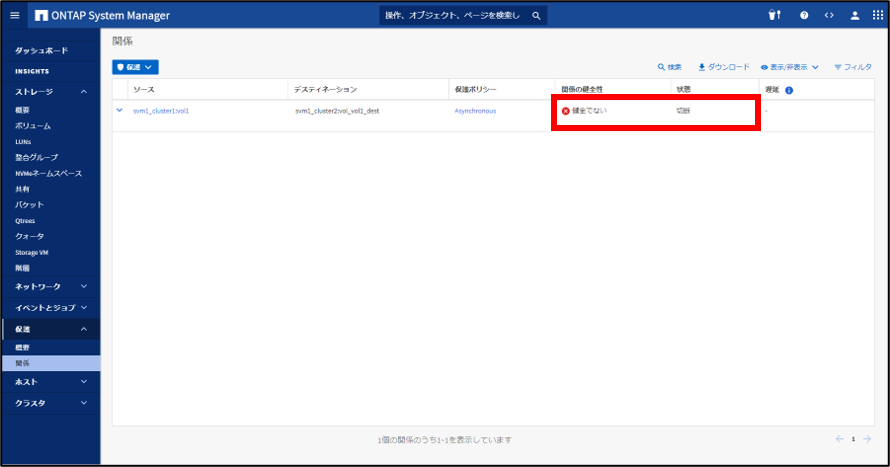This screenshot has height=467, width=890.
Task: Open the 保護 dropdown button
Action: coord(135,67)
